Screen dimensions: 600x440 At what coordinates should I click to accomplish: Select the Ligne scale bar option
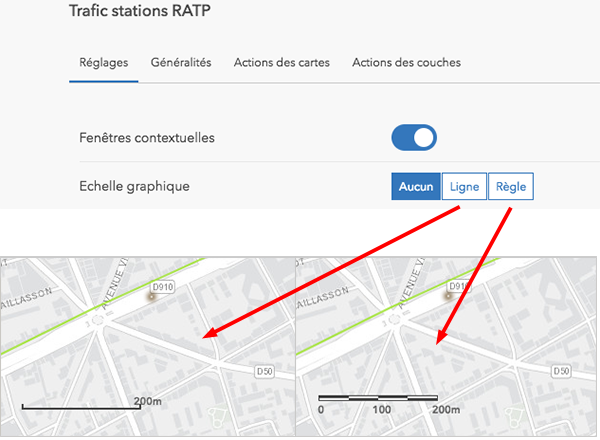(464, 186)
